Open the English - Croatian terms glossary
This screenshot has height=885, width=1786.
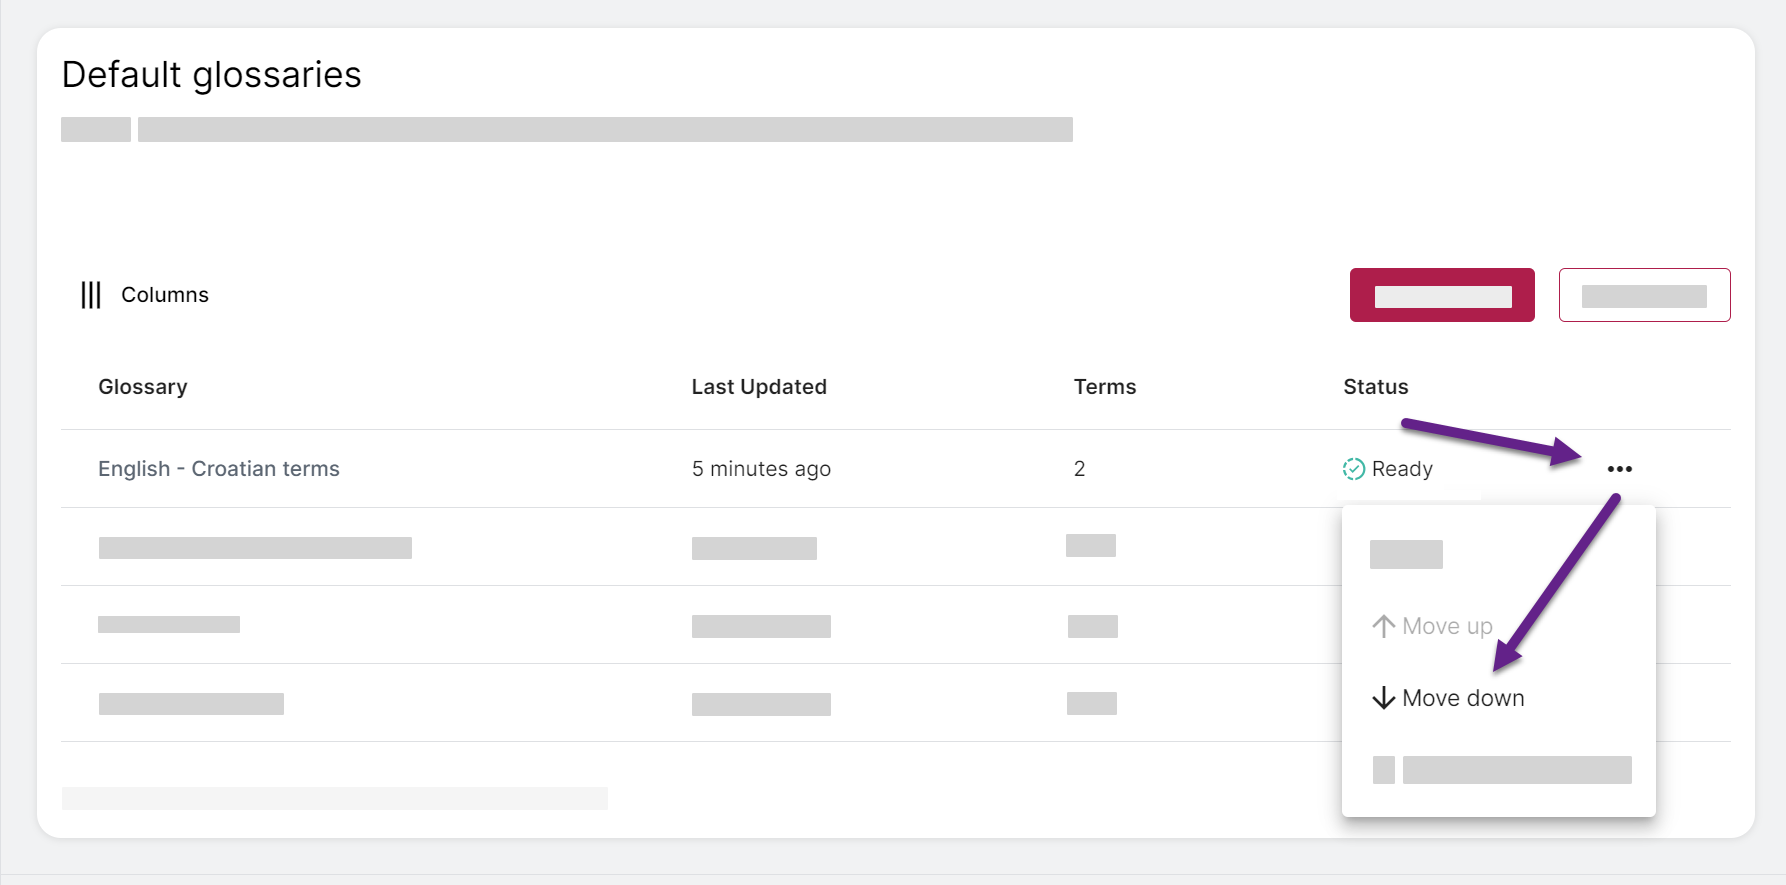(219, 469)
